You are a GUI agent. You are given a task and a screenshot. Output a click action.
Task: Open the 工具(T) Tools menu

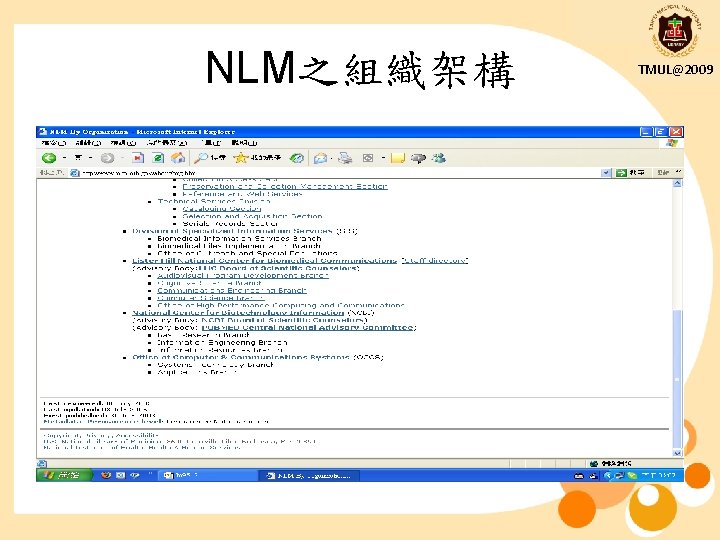click(212, 143)
